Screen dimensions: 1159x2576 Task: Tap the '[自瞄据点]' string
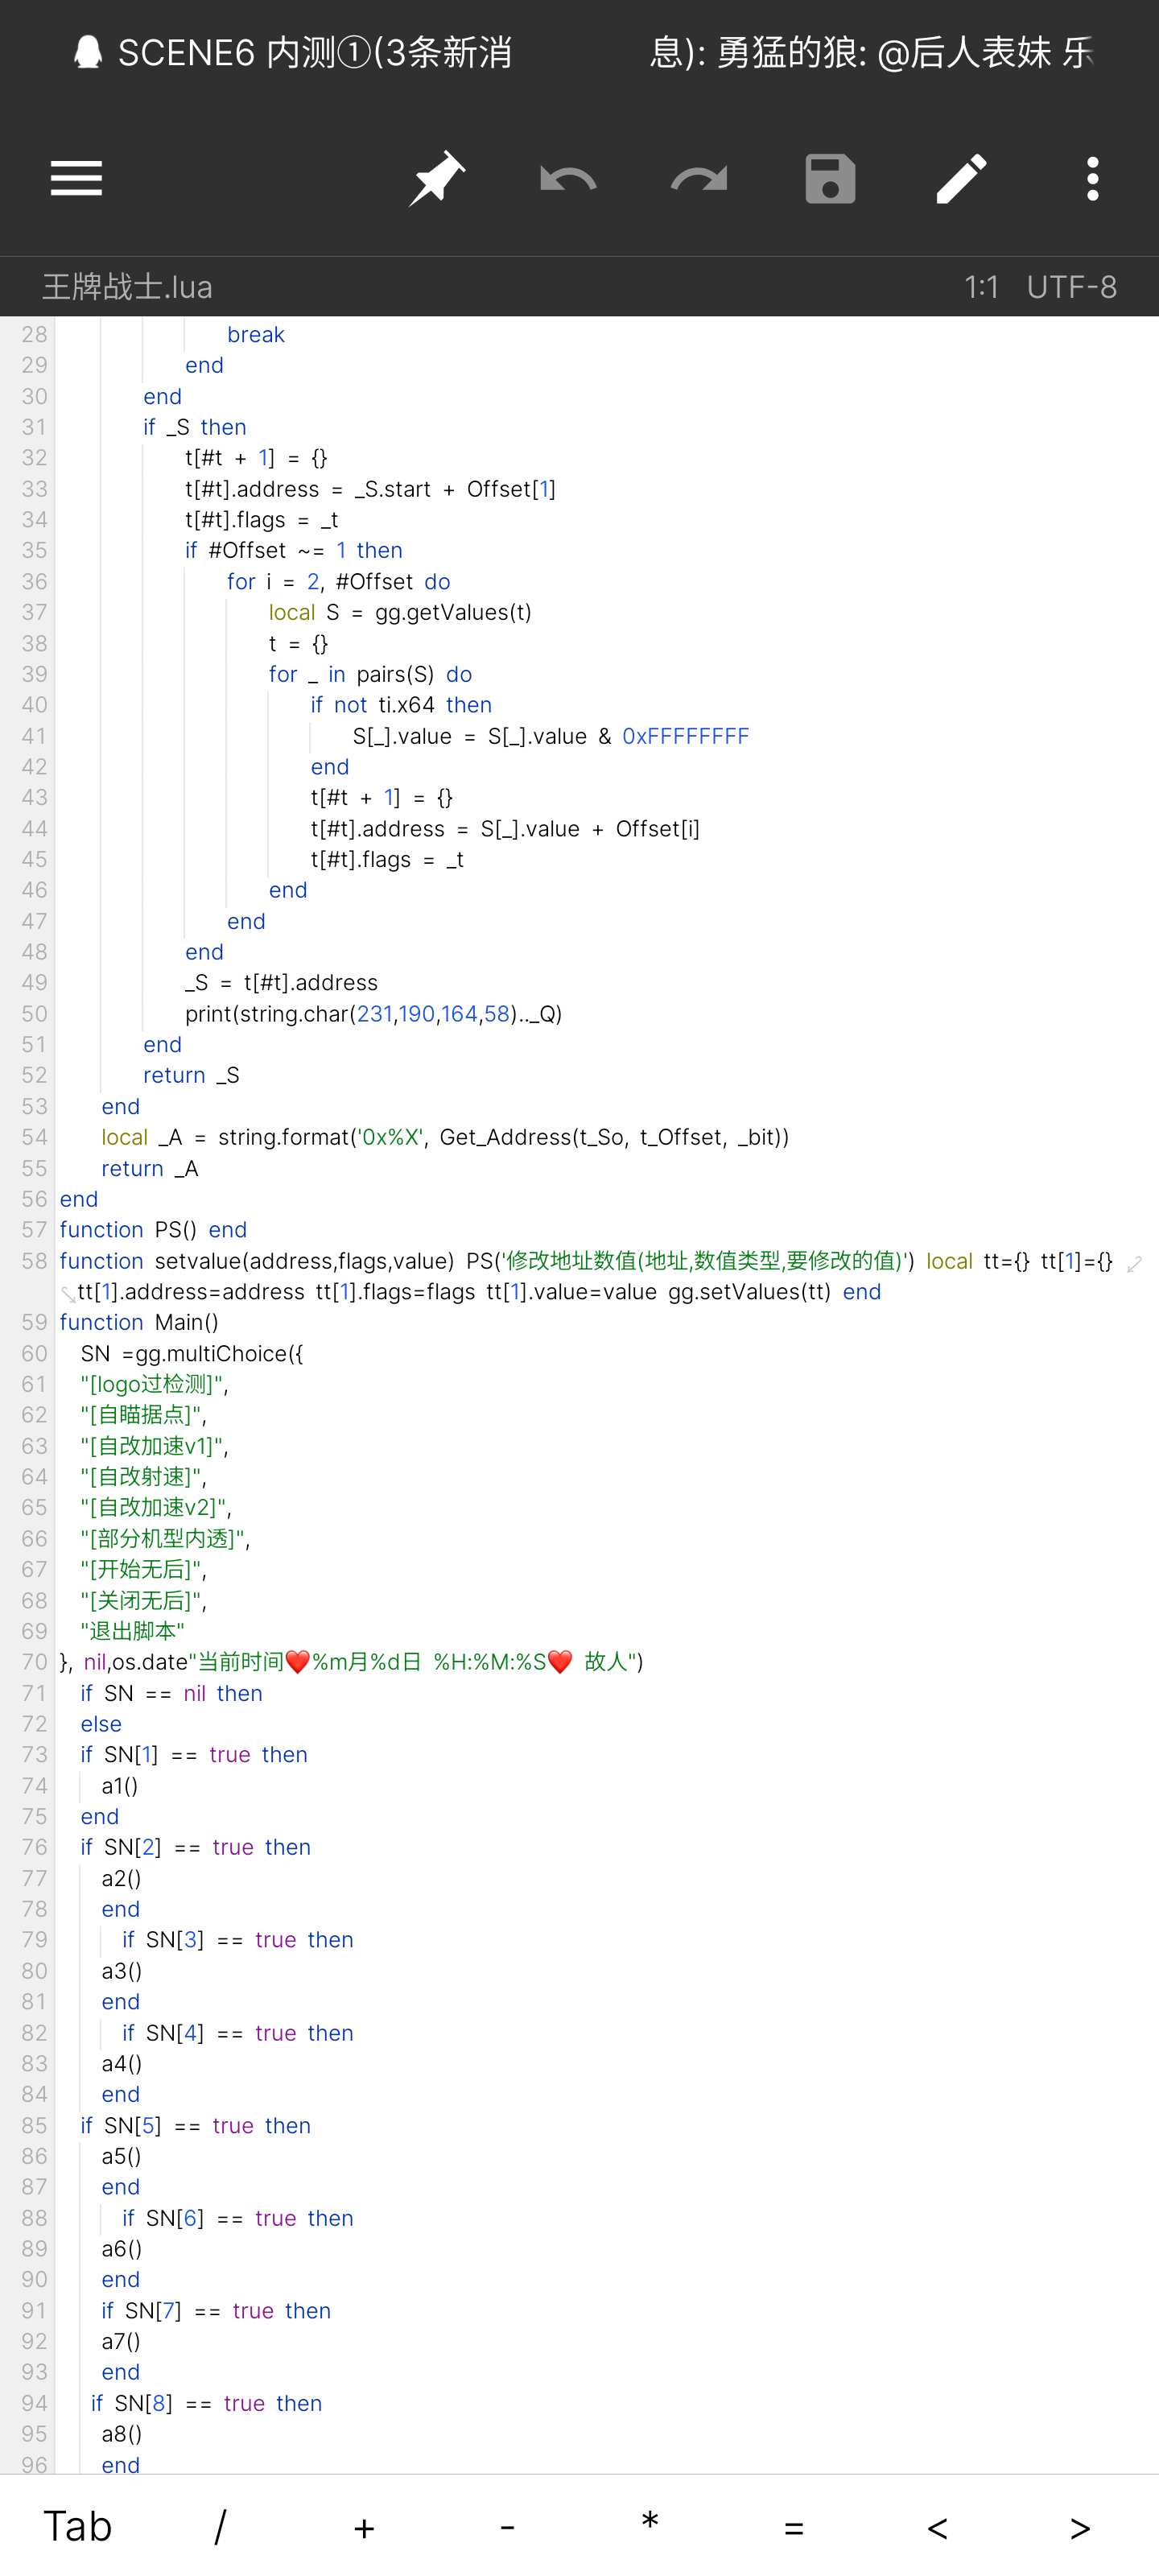point(140,1415)
